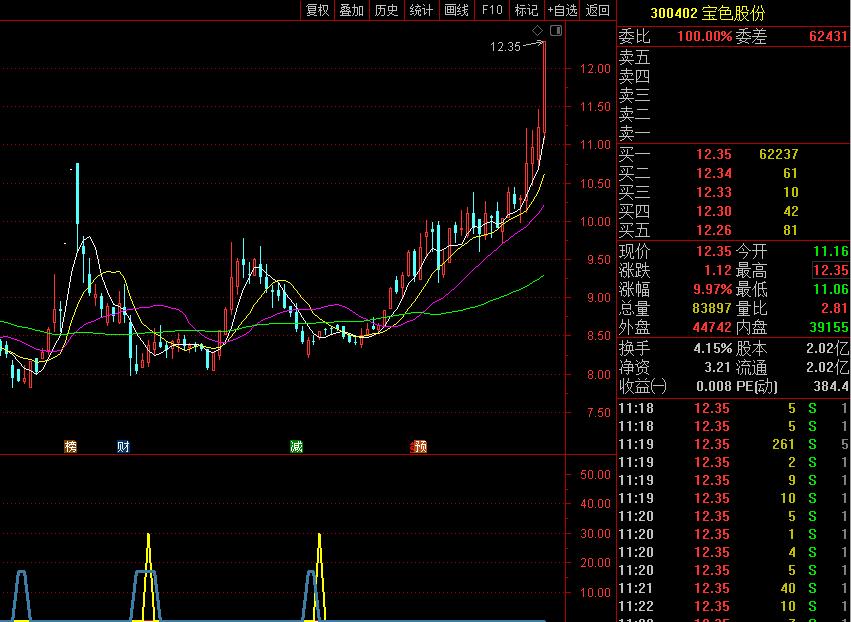Select the 11:19 trade with volume 261
This screenshot has width=851, height=622.
coord(734,445)
